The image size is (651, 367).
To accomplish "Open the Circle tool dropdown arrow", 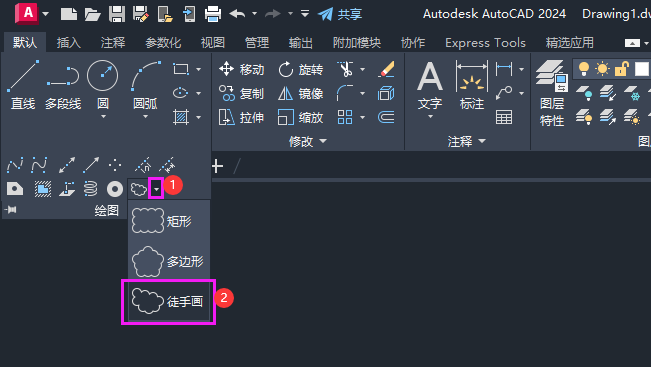I will pyautogui.click(x=103, y=117).
